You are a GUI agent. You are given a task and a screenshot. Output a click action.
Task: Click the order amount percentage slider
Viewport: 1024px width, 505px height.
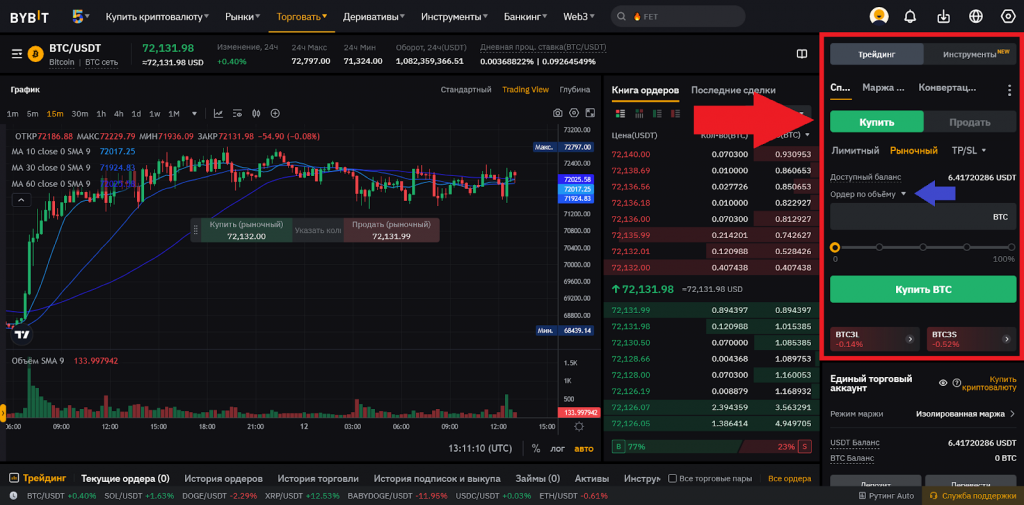(x=922, y=247)
